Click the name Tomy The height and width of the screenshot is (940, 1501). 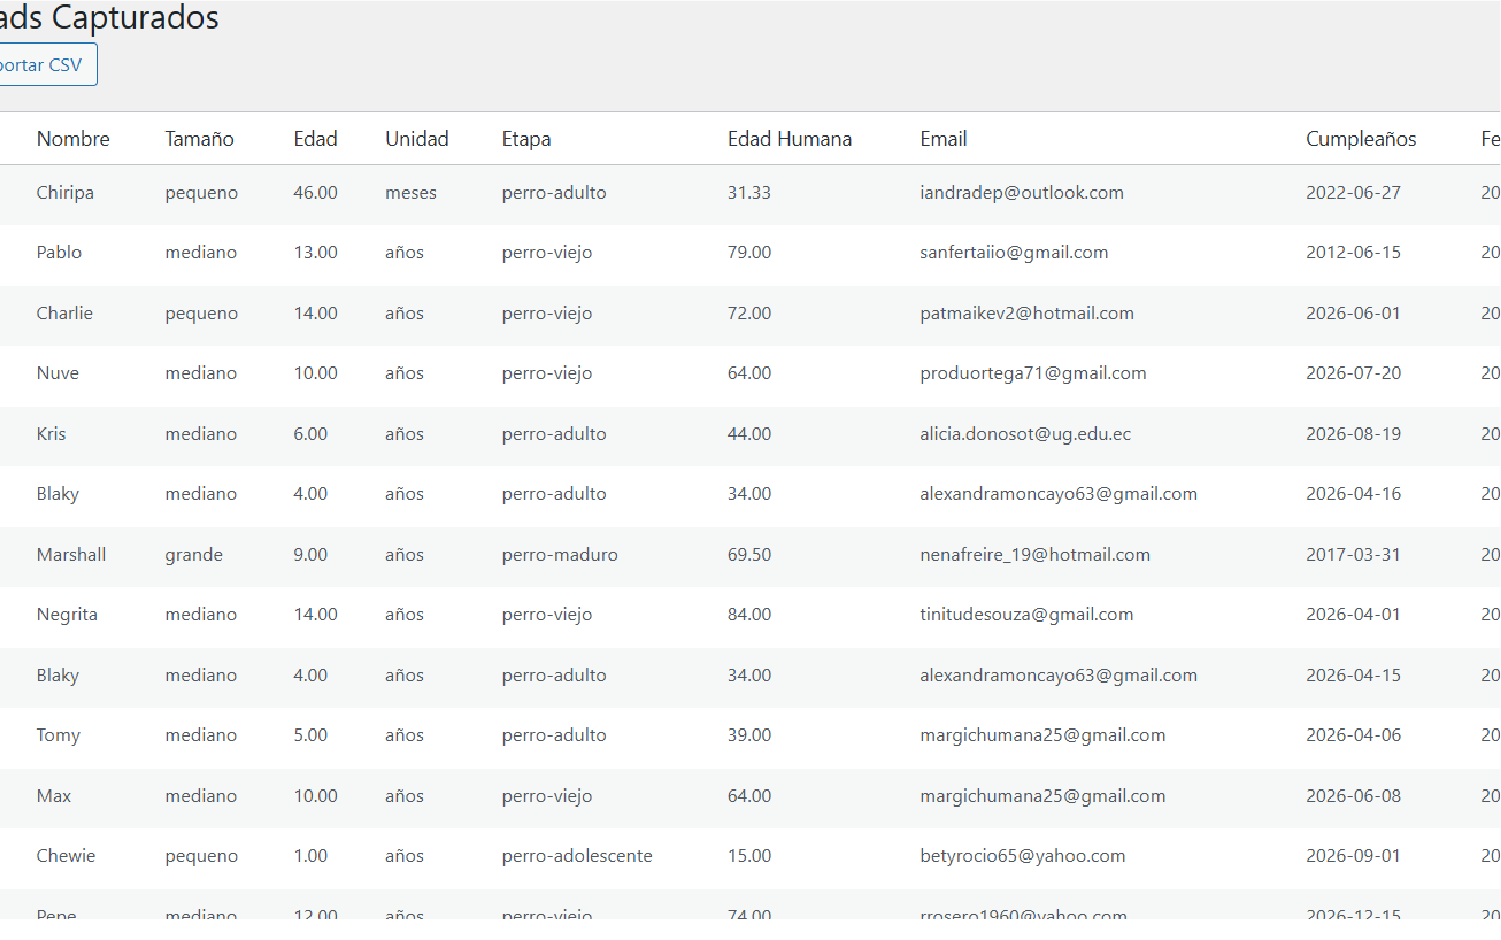click(x=58, y=735)
